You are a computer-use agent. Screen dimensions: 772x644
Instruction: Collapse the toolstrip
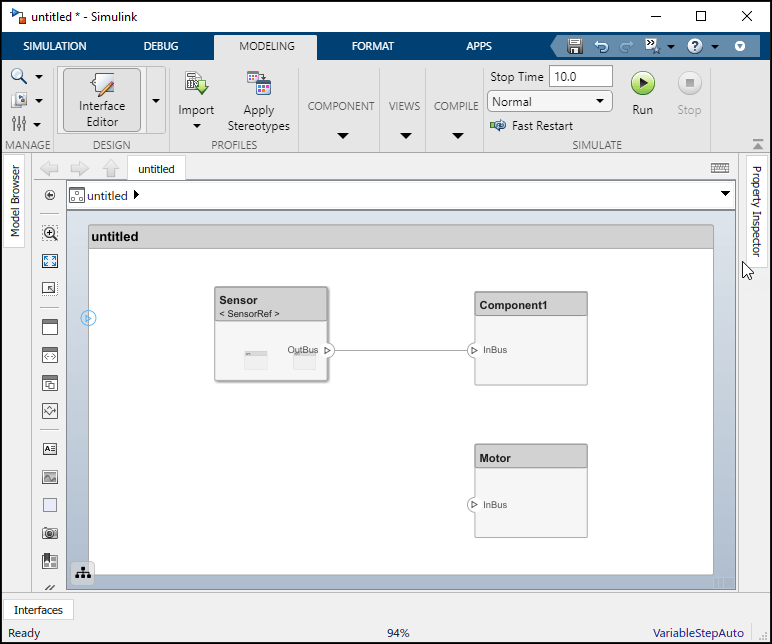(x=758, y=144)
